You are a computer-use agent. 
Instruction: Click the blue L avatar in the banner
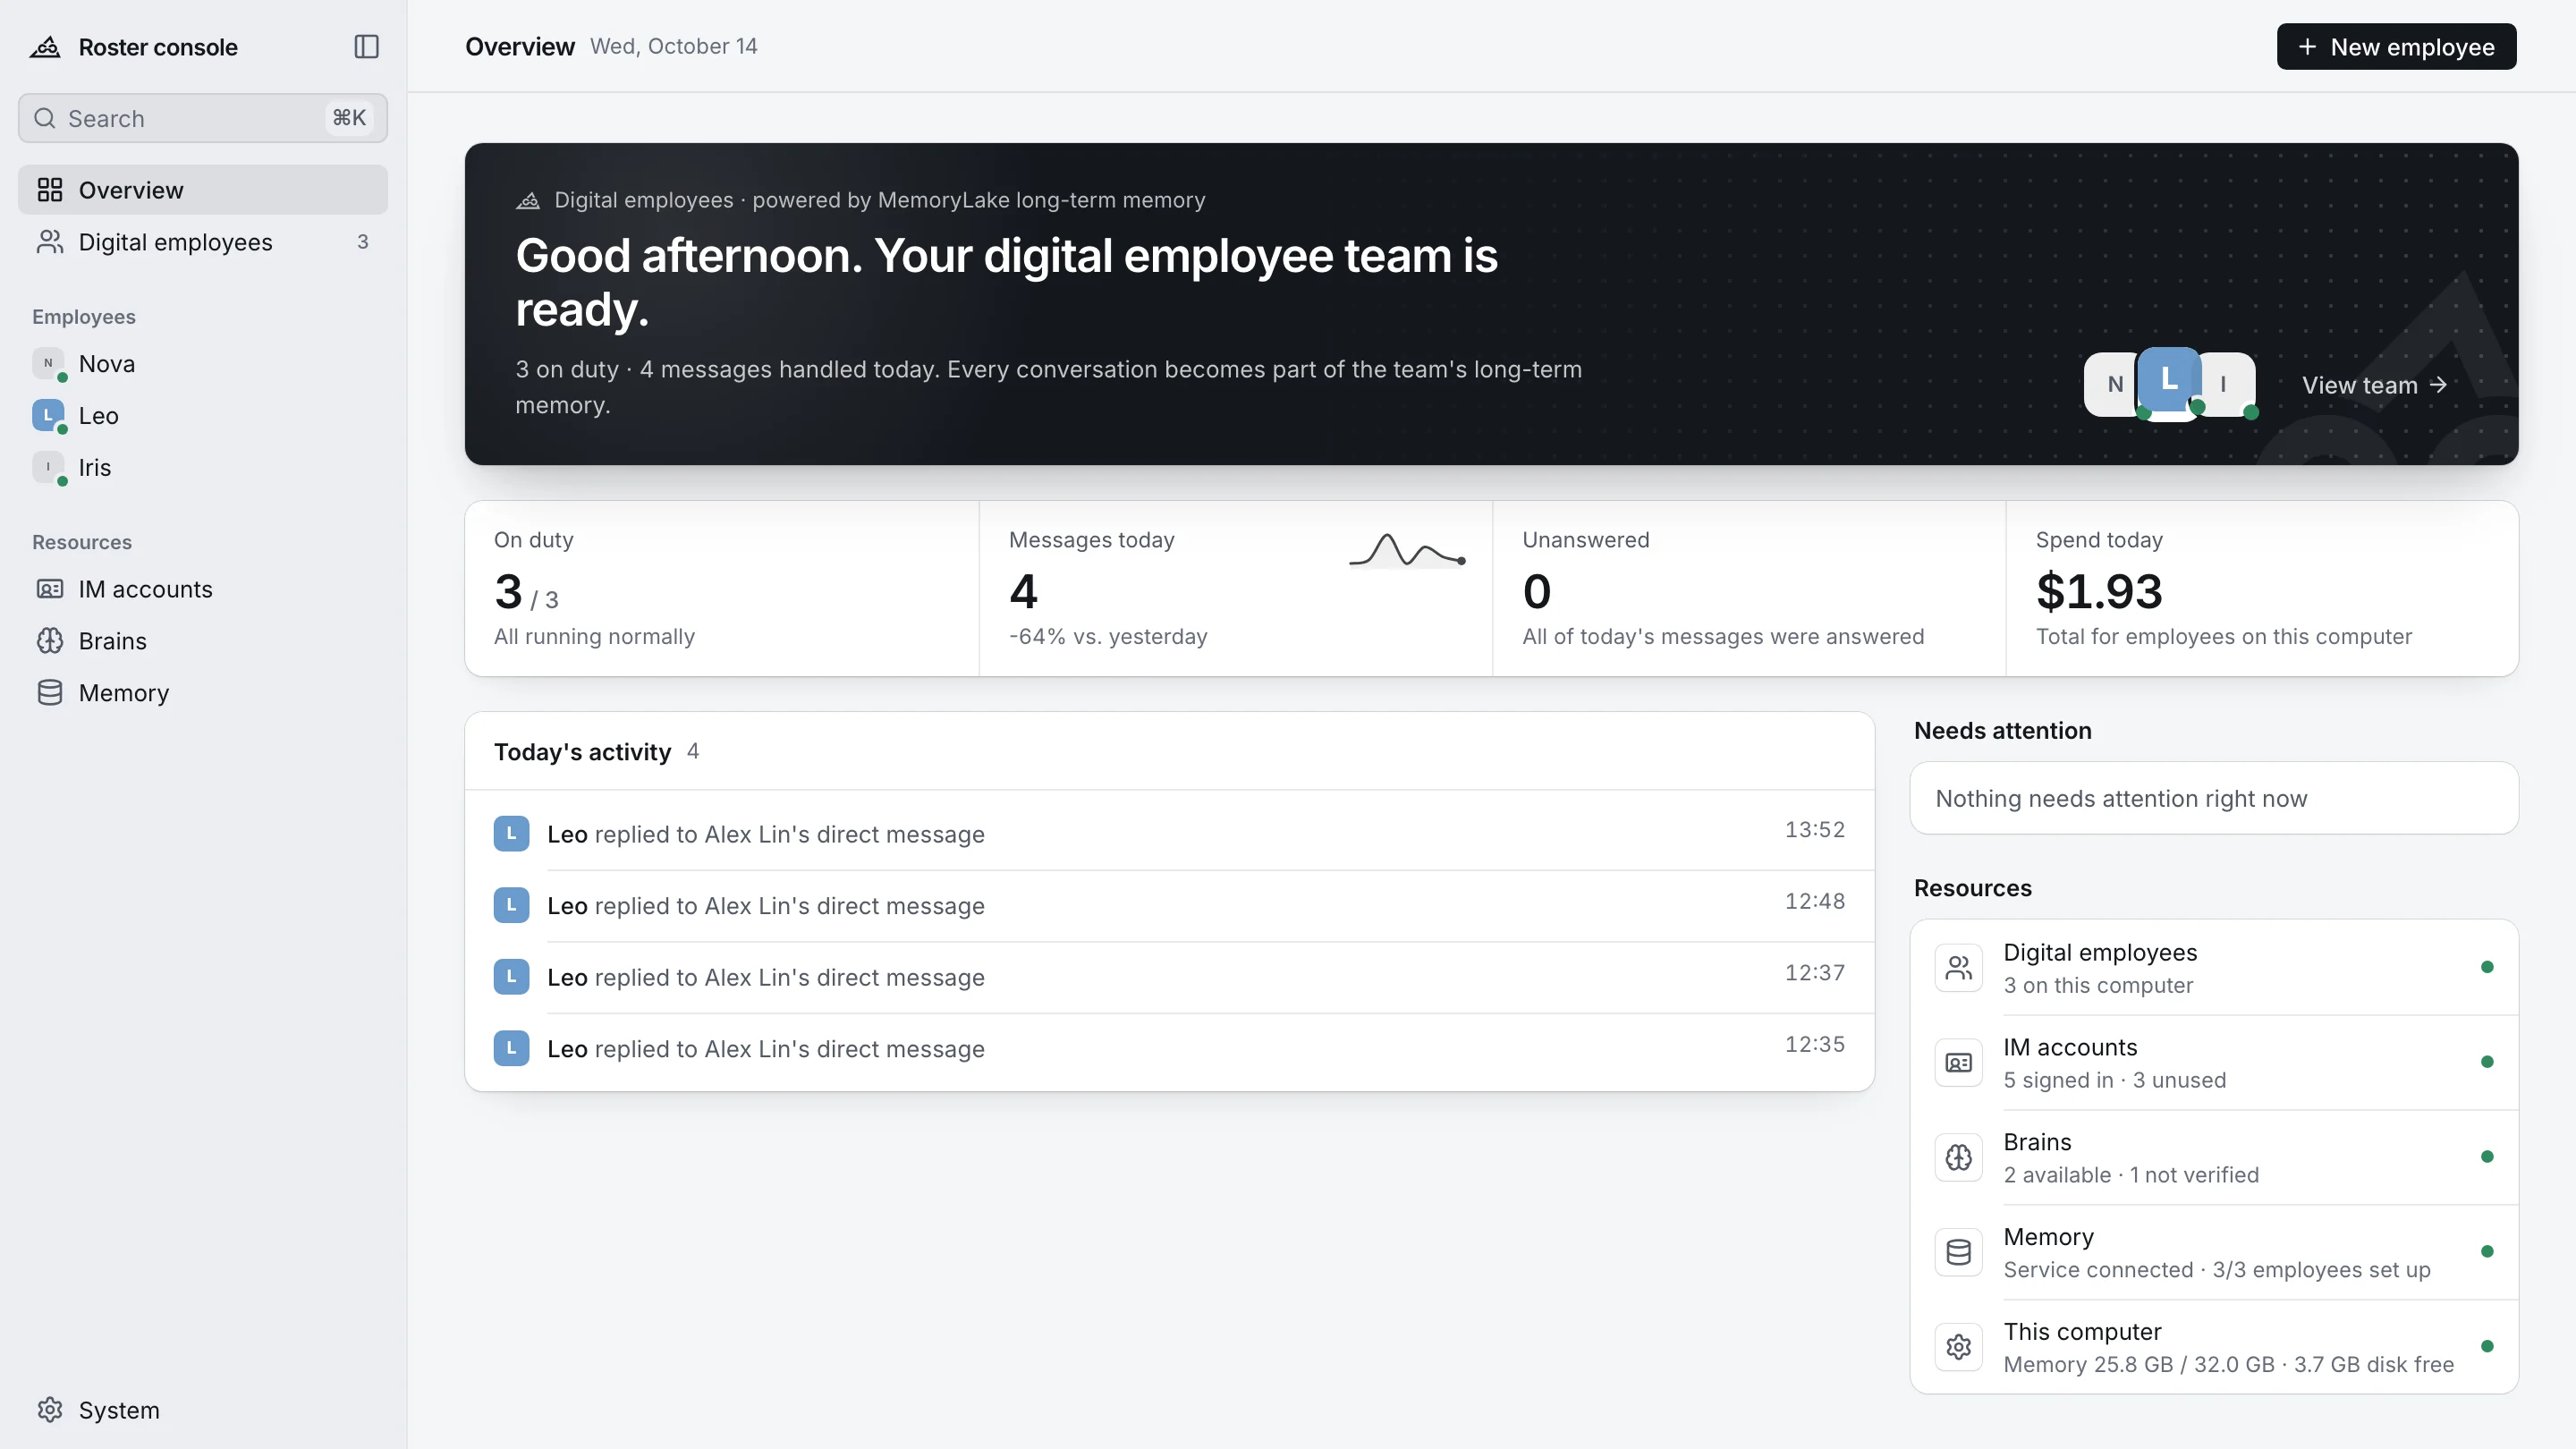point(2169,380)
